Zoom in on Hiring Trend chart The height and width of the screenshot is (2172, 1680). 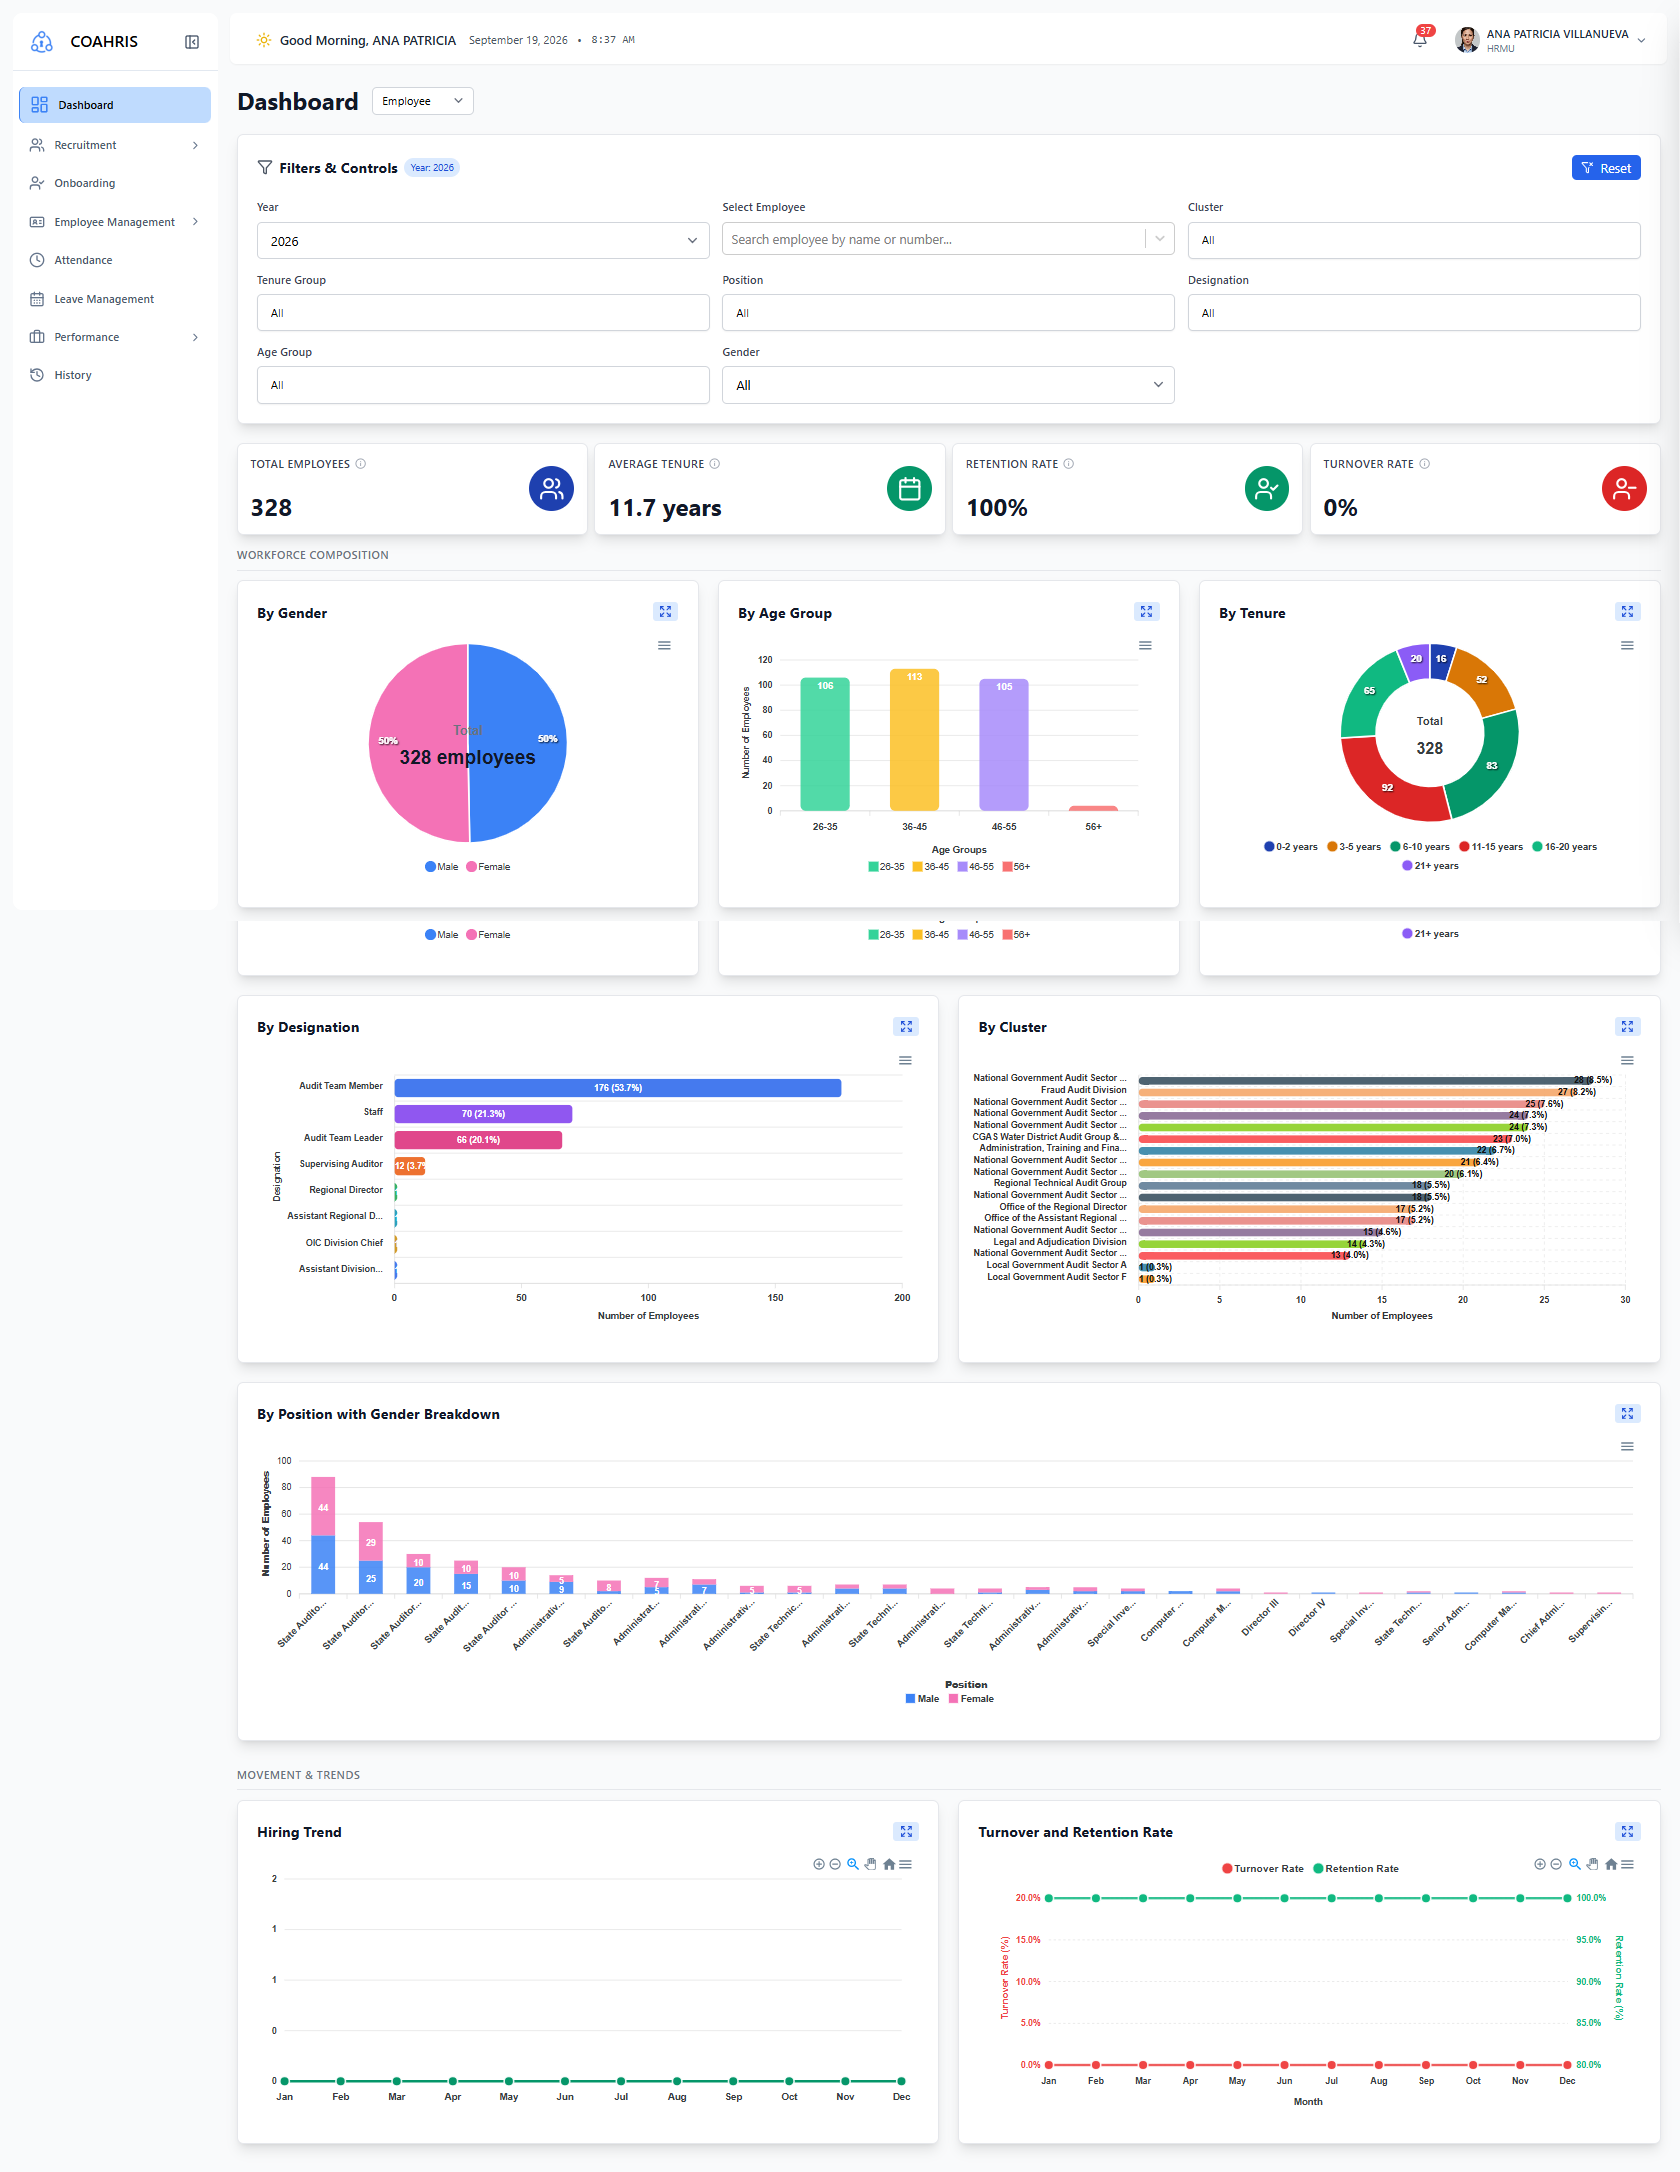(819, 1864)
